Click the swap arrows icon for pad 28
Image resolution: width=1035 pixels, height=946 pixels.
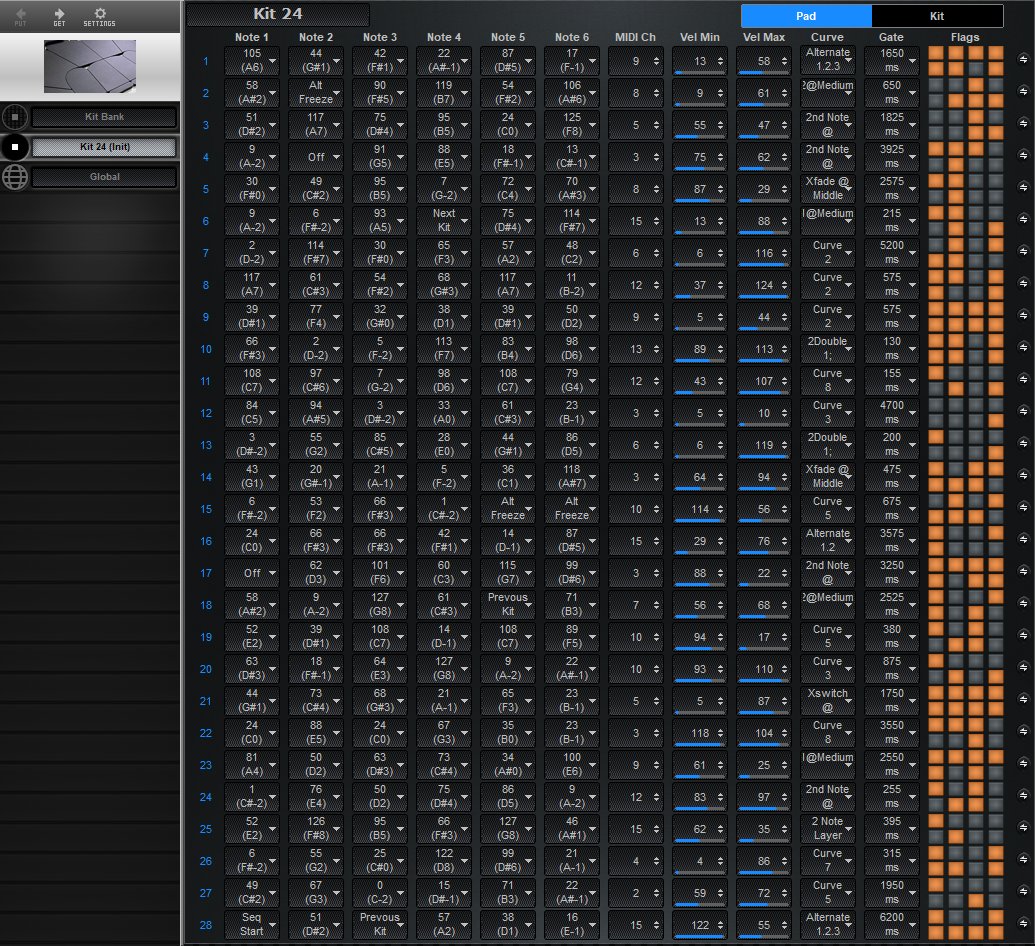click(1023, 924)
